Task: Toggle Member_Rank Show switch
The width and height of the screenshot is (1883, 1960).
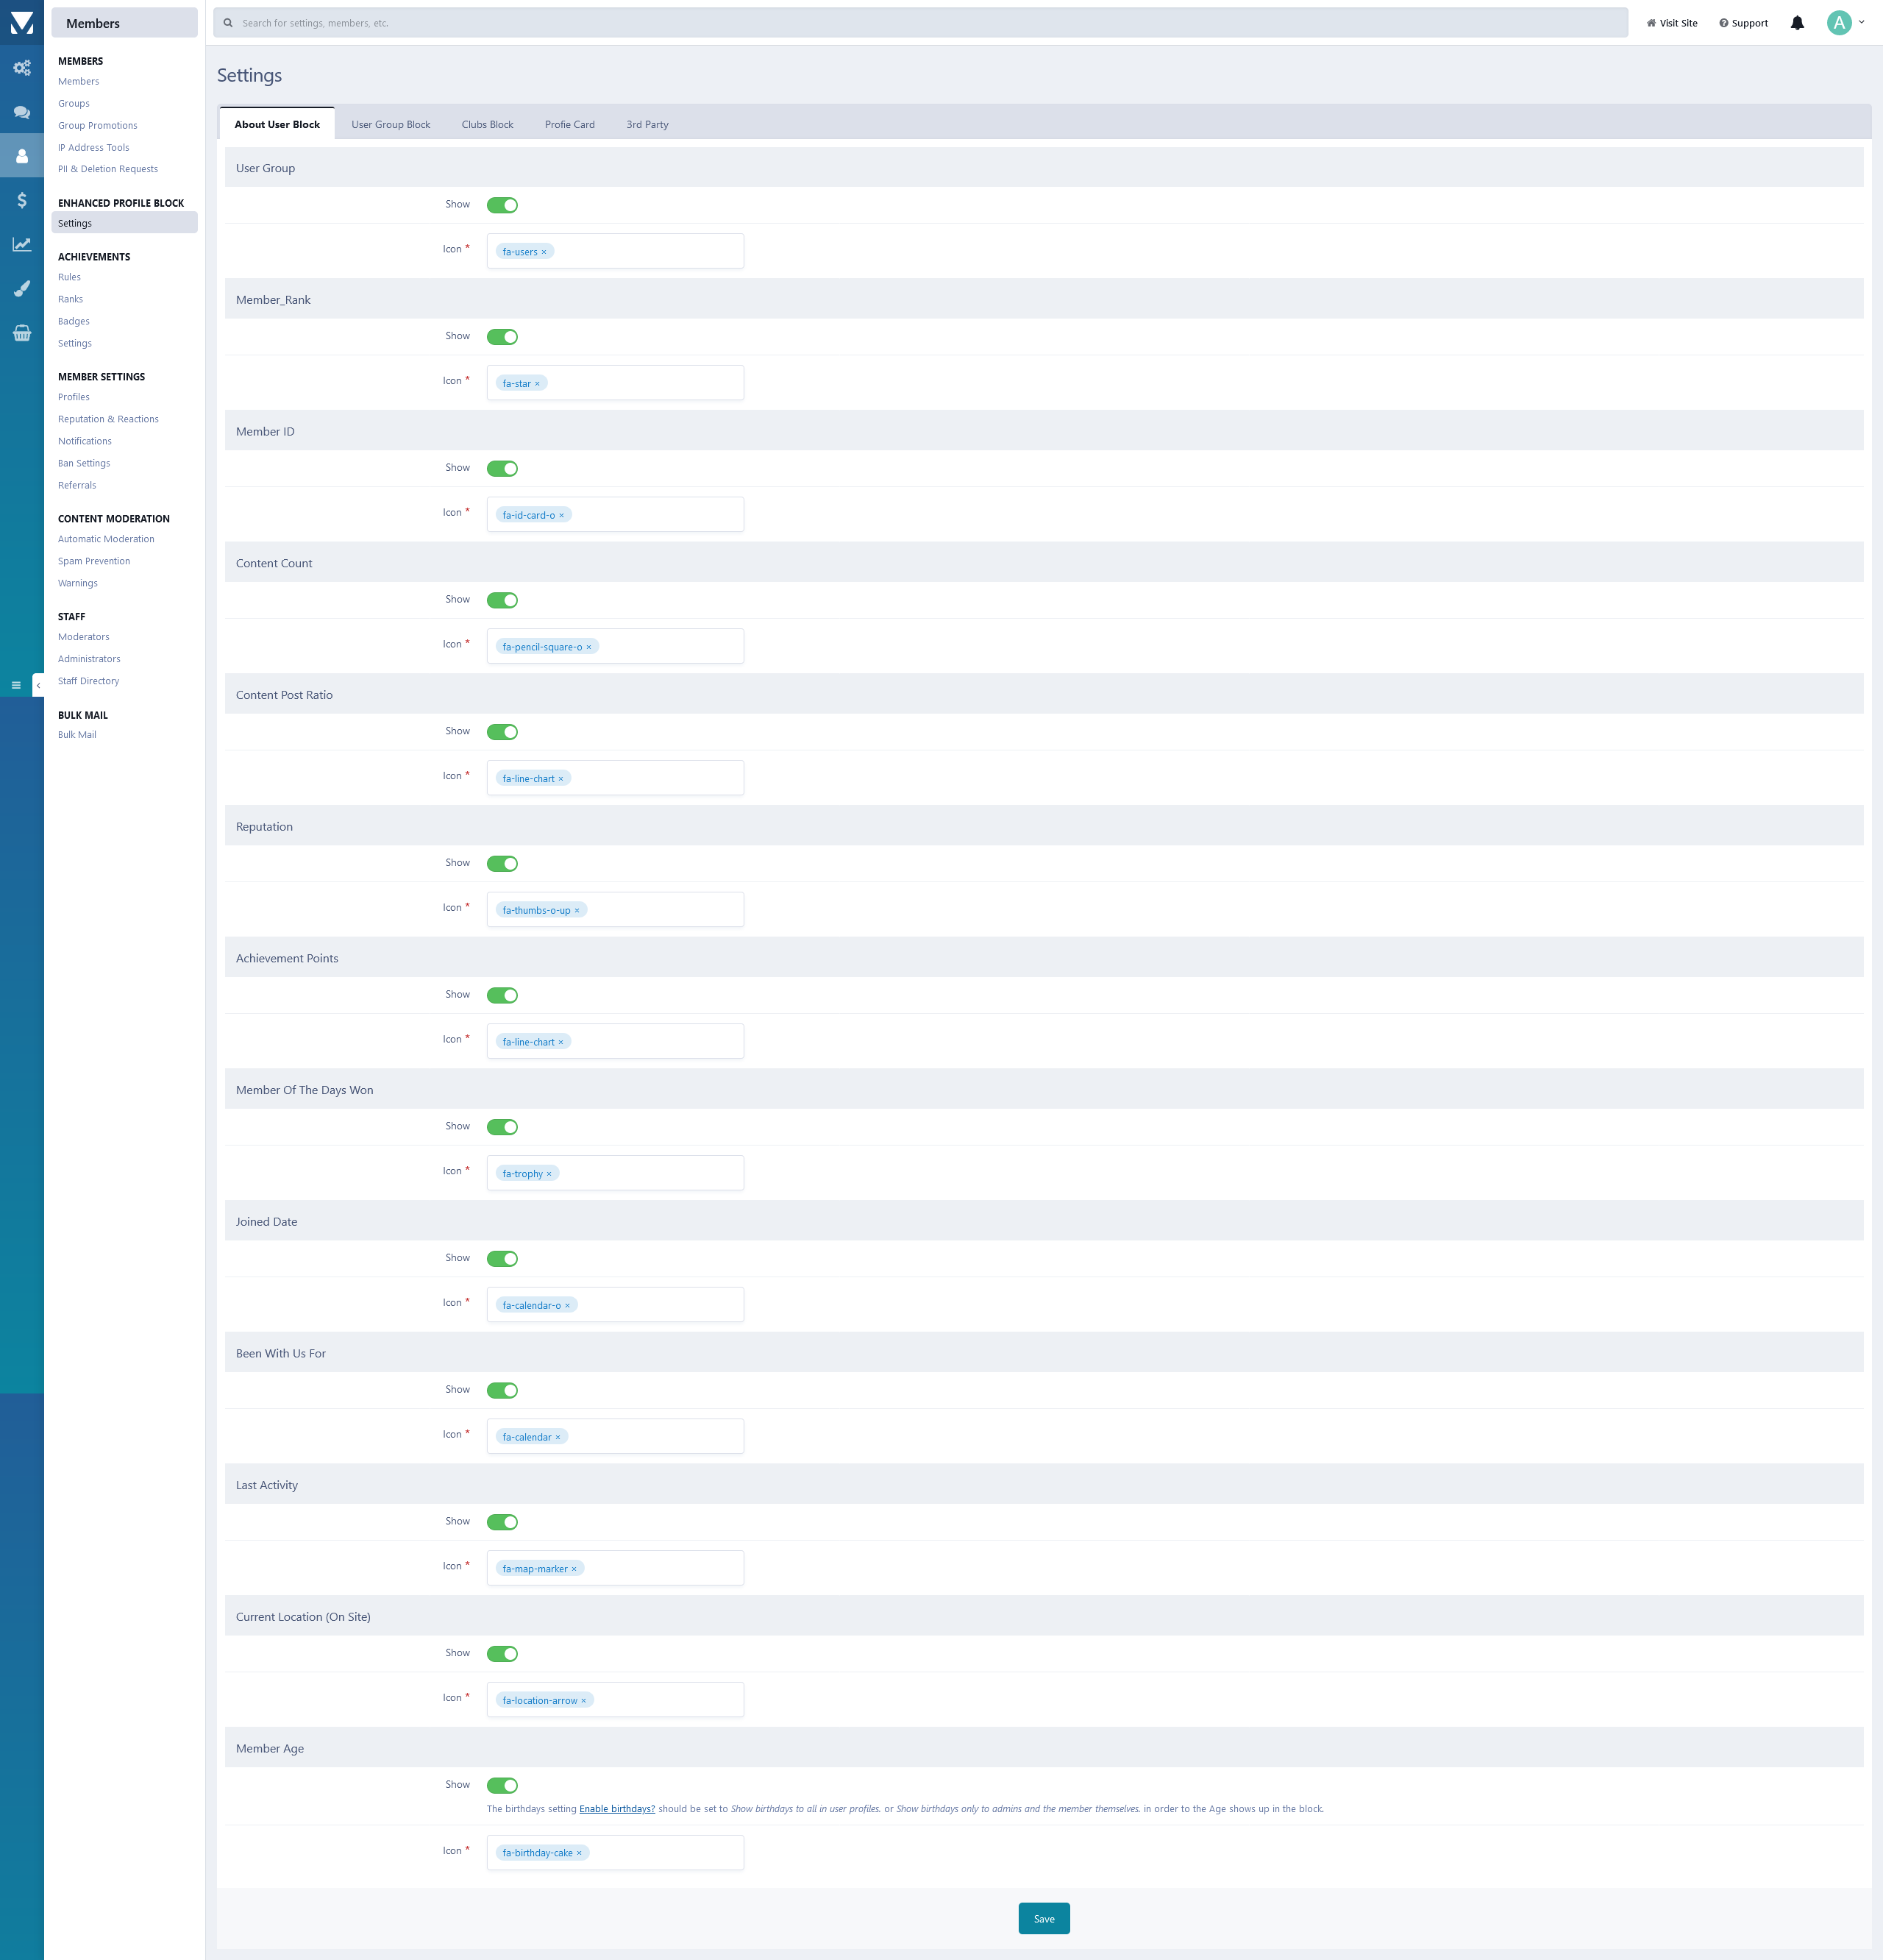Action: coord(502,337)
